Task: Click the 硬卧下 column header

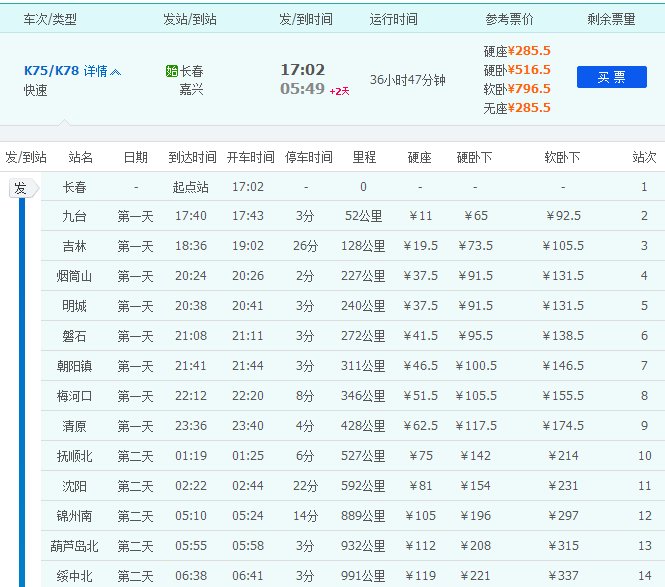Action: click(x=474, y=157)
